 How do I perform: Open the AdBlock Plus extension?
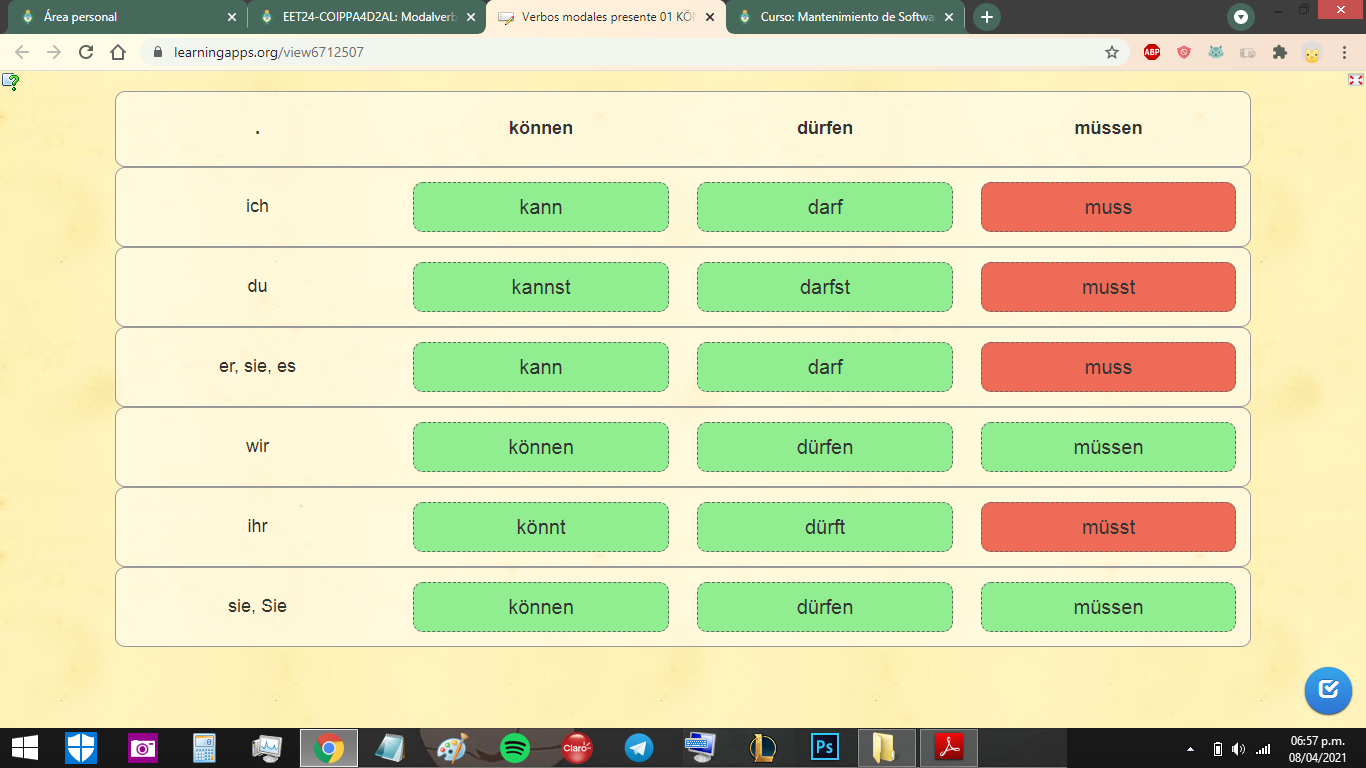pos(1152,52)
